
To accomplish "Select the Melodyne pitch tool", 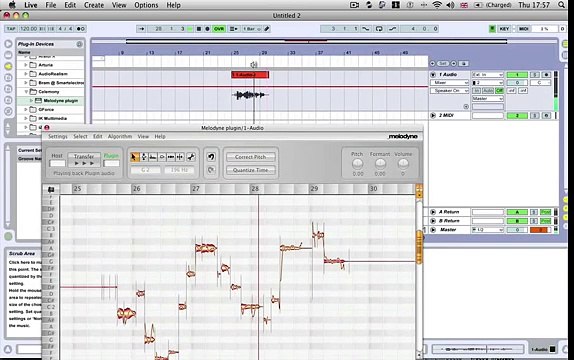I will coord(144,157).
